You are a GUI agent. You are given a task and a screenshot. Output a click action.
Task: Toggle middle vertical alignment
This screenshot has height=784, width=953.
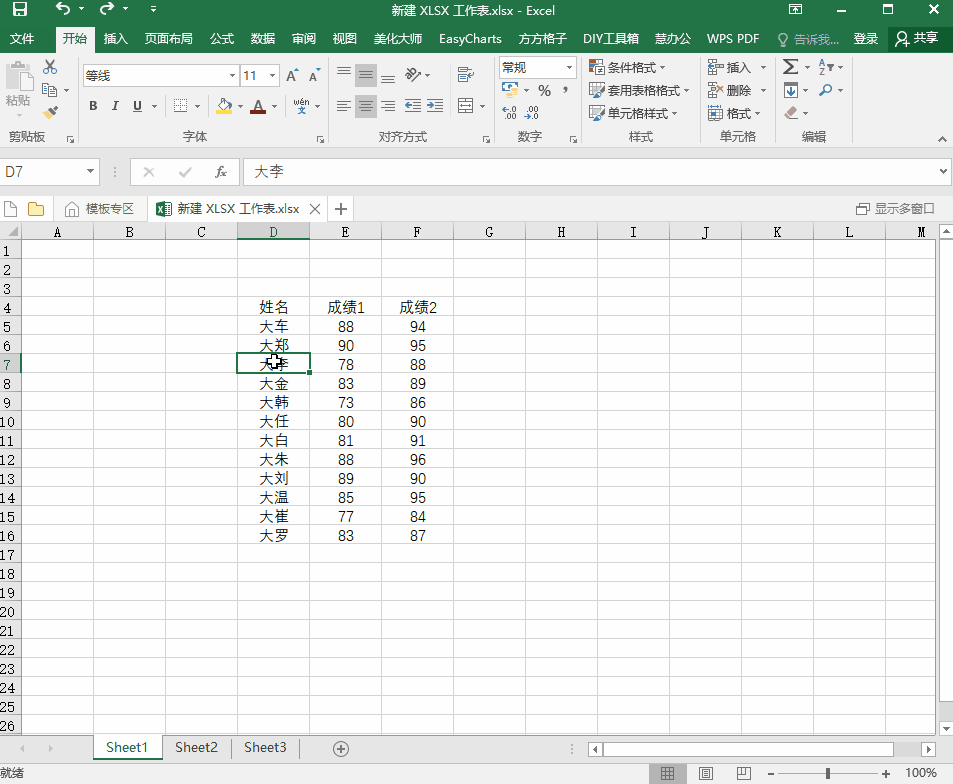click(366, 75)
